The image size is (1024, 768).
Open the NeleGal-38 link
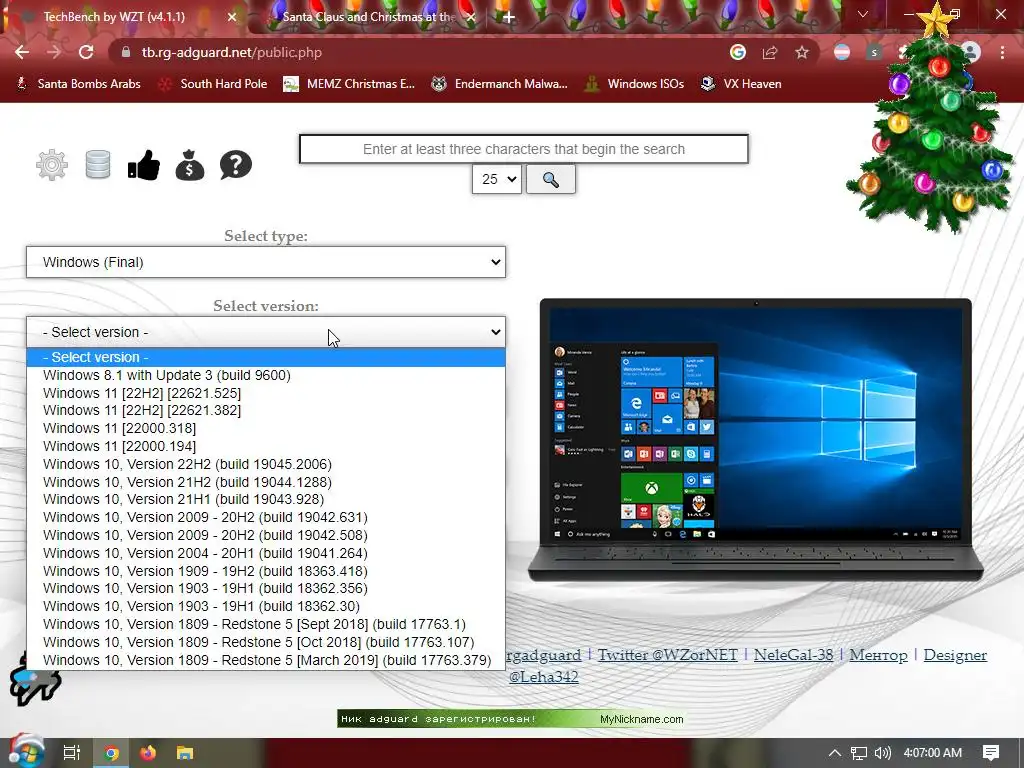click(793, 655)
